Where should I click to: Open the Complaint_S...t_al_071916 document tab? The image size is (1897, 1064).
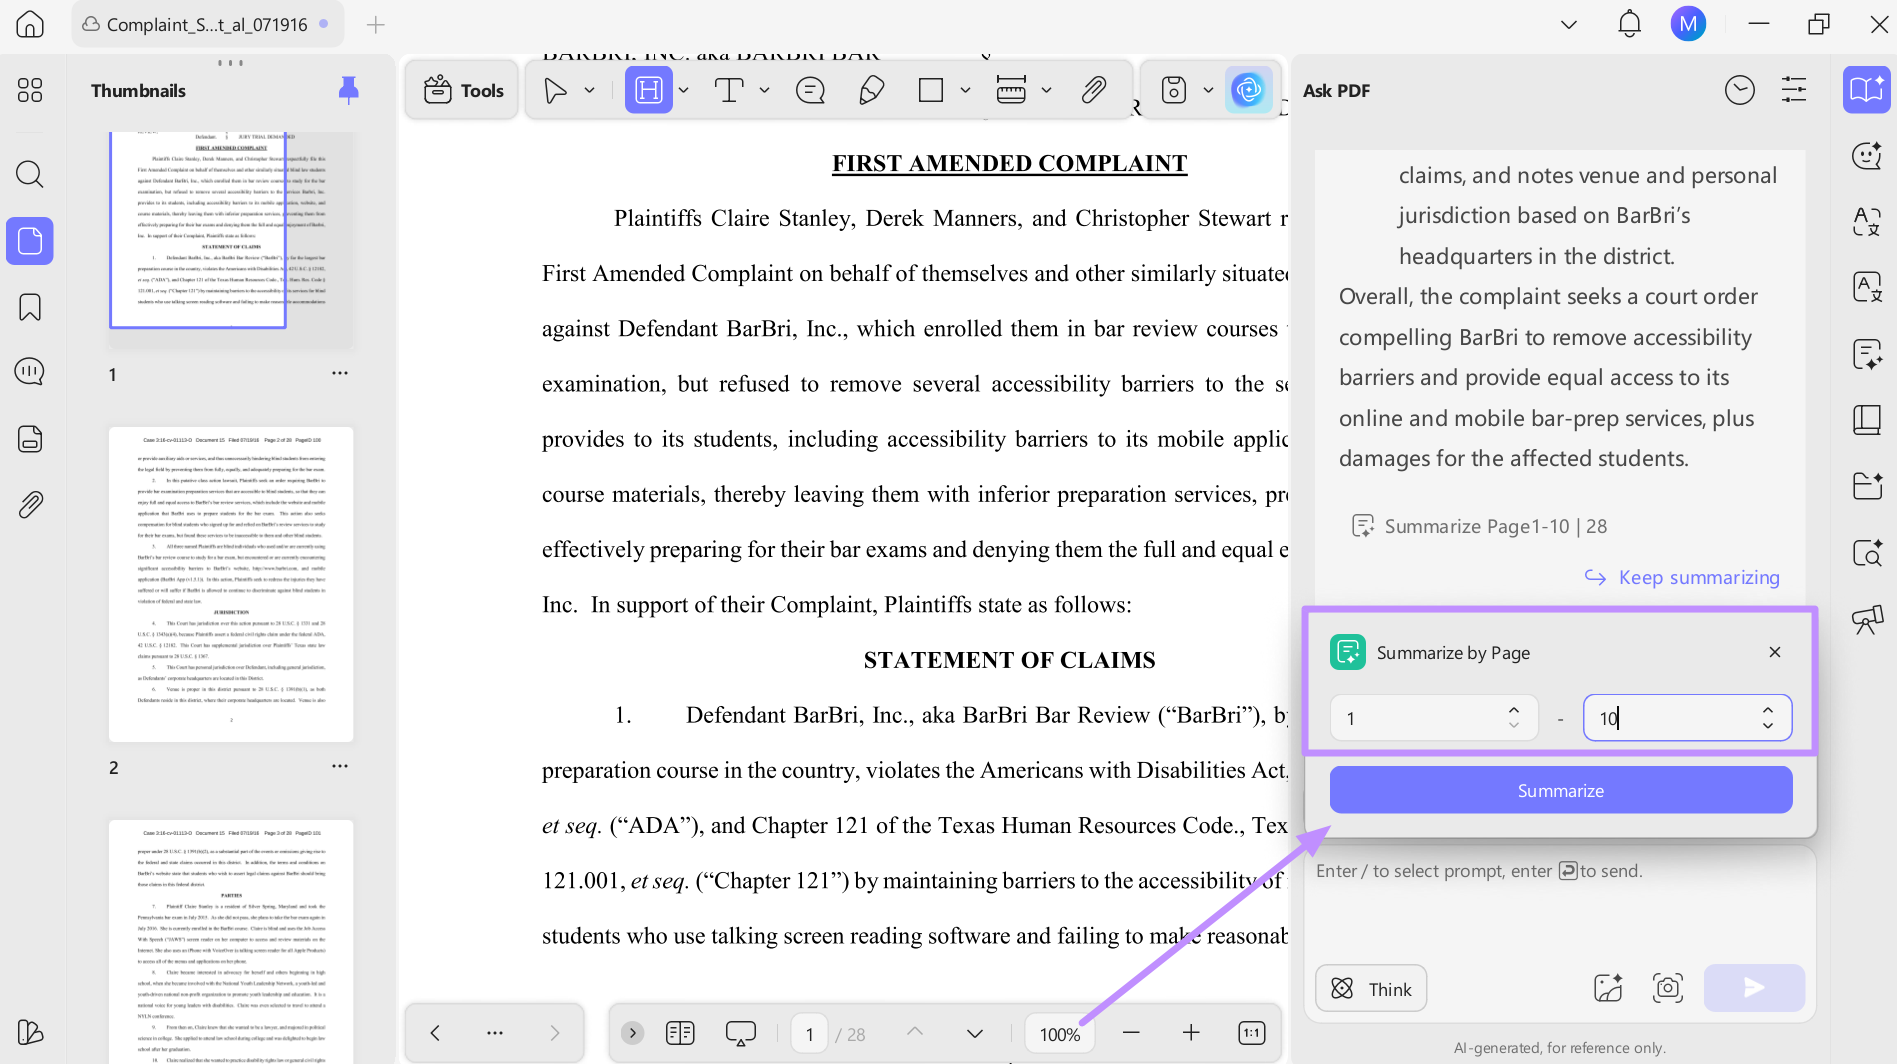coord(208,24)
